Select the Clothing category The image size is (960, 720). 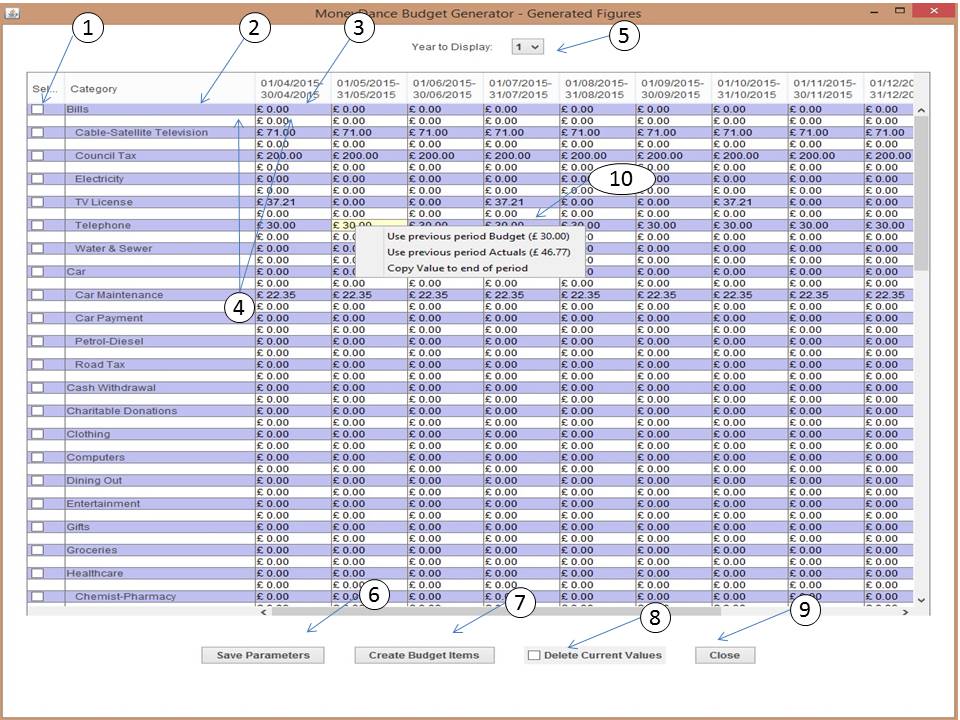point(89,434)
